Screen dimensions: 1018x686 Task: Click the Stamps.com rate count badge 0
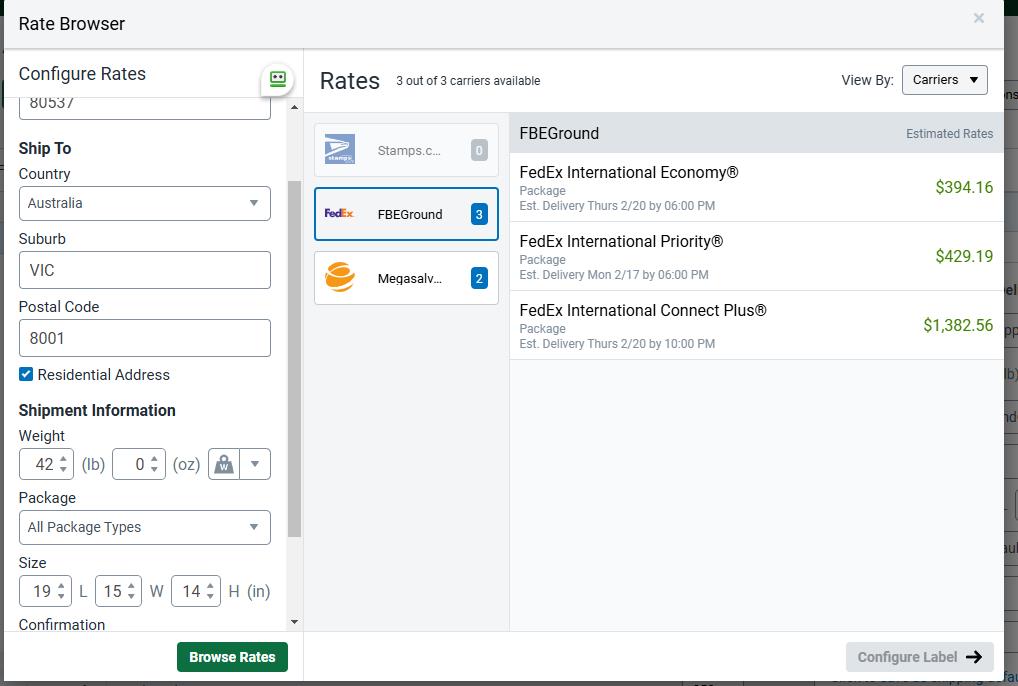tap(479, 150)
